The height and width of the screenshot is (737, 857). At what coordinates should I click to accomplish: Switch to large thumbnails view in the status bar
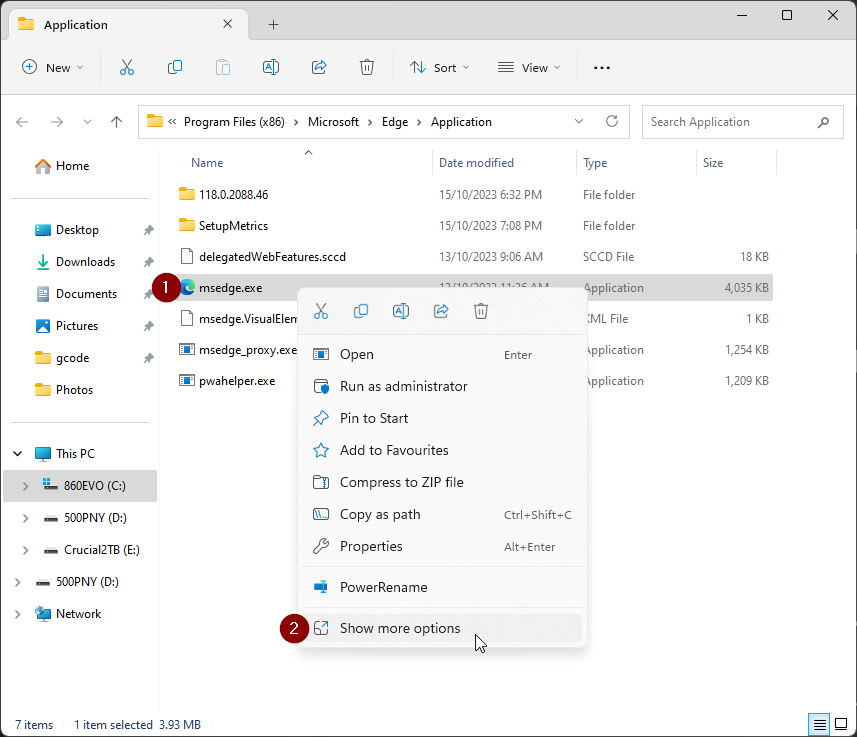(841, 725)
